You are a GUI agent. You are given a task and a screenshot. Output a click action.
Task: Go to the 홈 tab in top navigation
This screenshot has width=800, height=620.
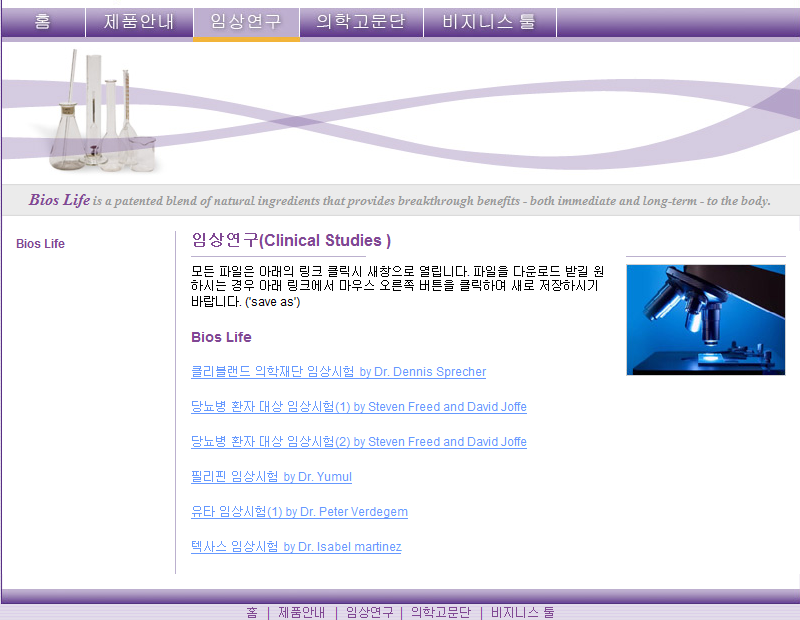click(43, 21)
